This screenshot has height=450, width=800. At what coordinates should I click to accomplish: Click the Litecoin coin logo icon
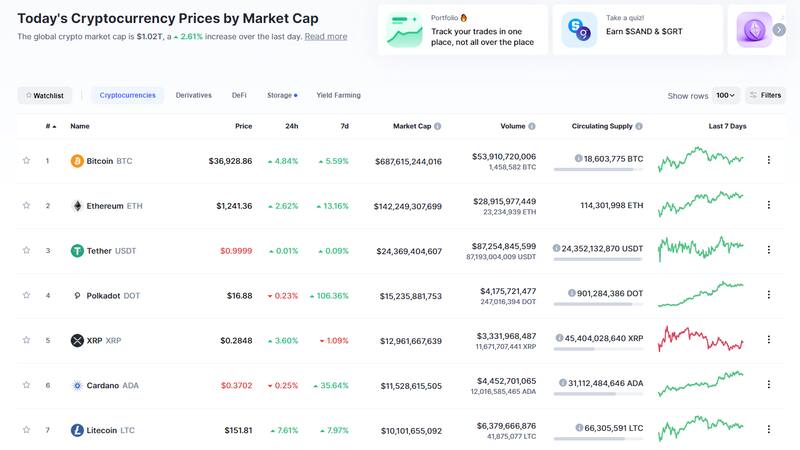click(x=77, y=431)
